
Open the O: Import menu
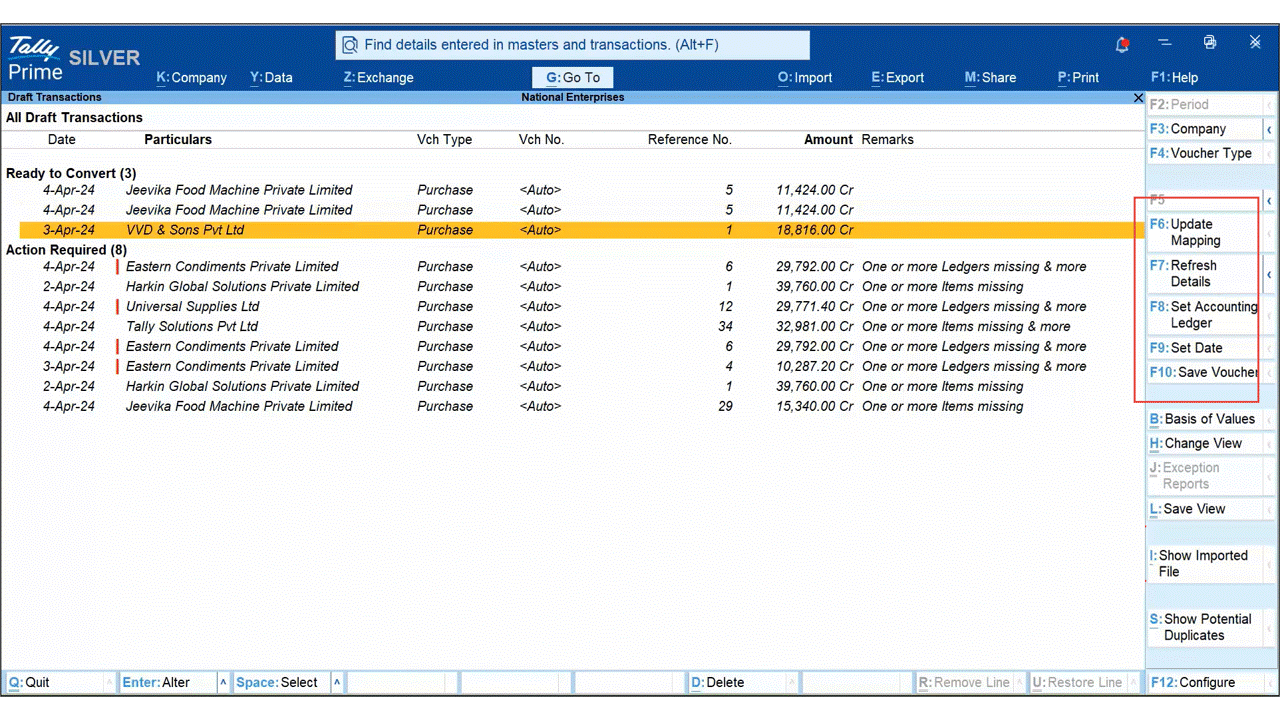click(x=805, y=77)
